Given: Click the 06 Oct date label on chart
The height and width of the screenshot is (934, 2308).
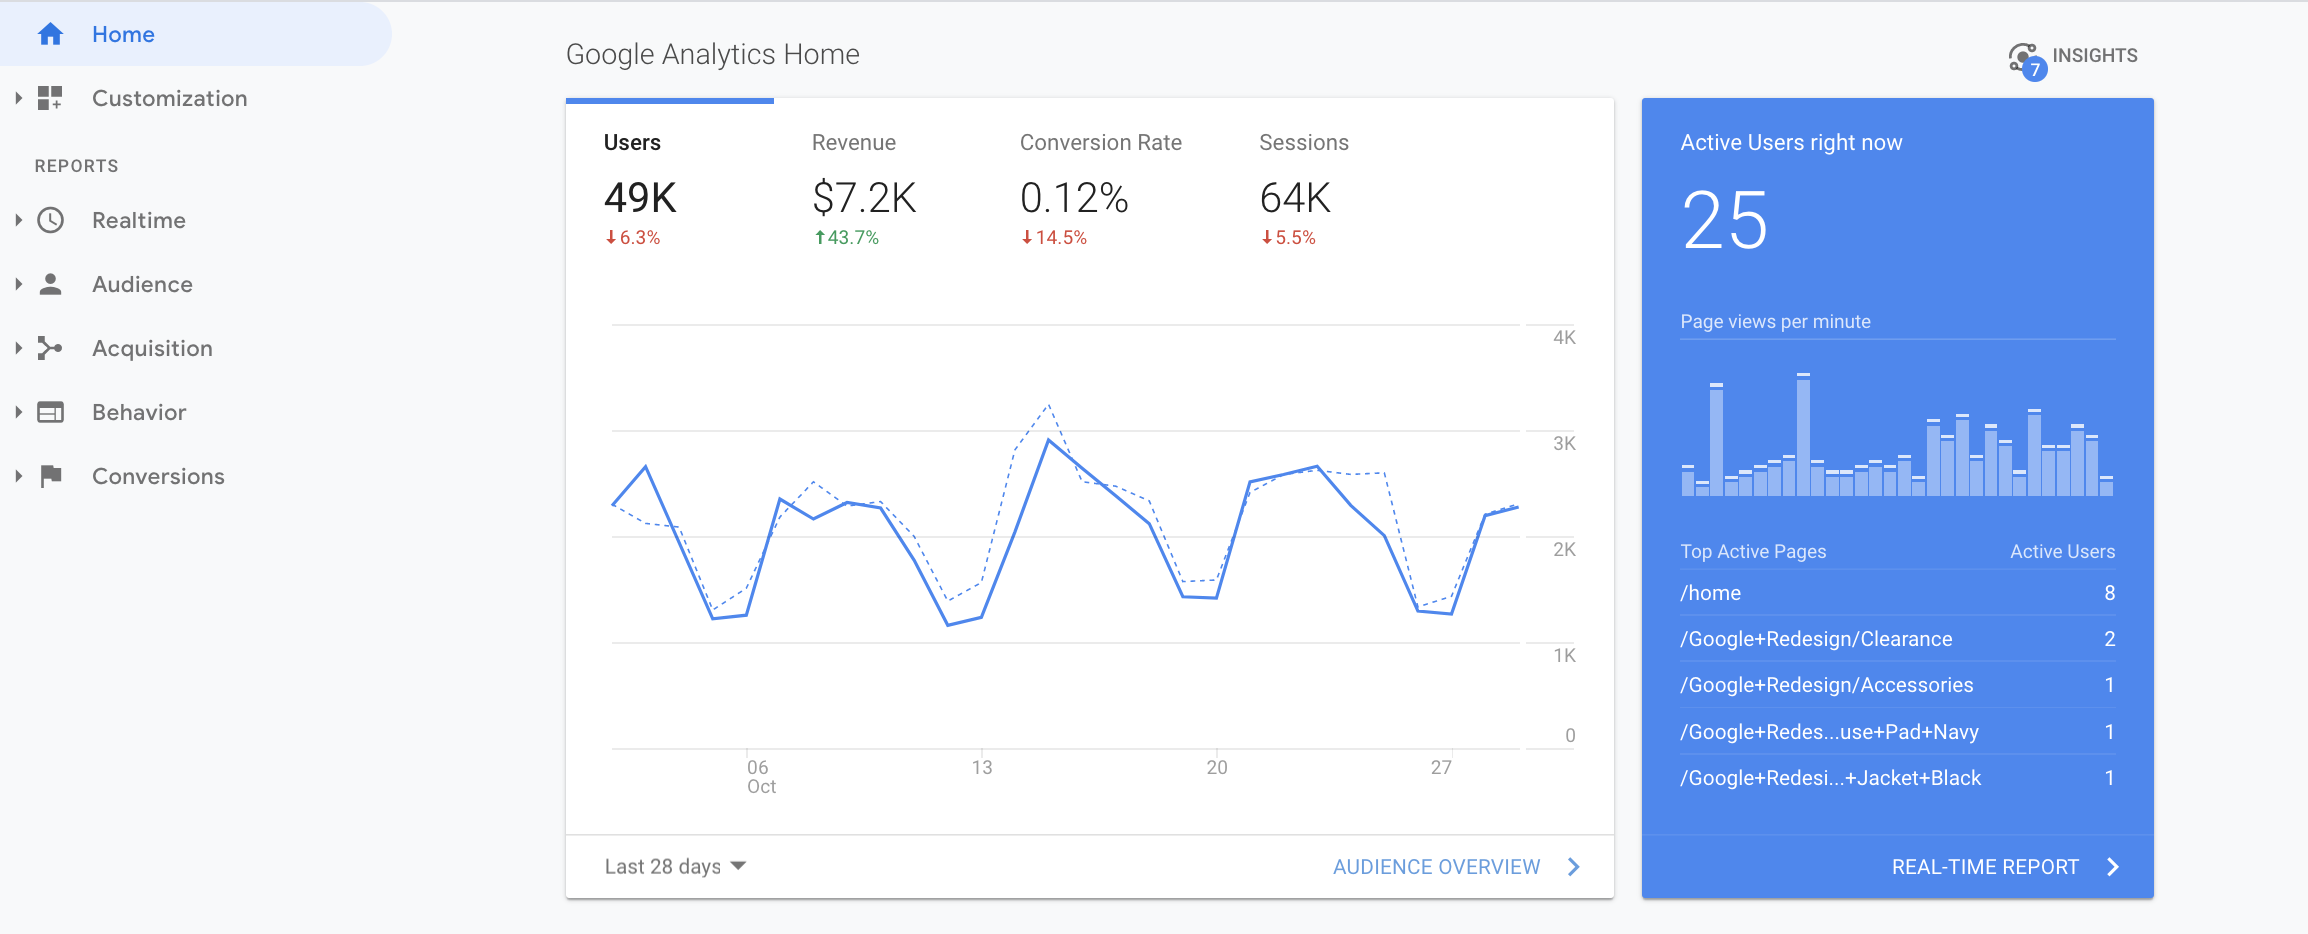Looking at the screenshot, I should (x=761, y=777).
